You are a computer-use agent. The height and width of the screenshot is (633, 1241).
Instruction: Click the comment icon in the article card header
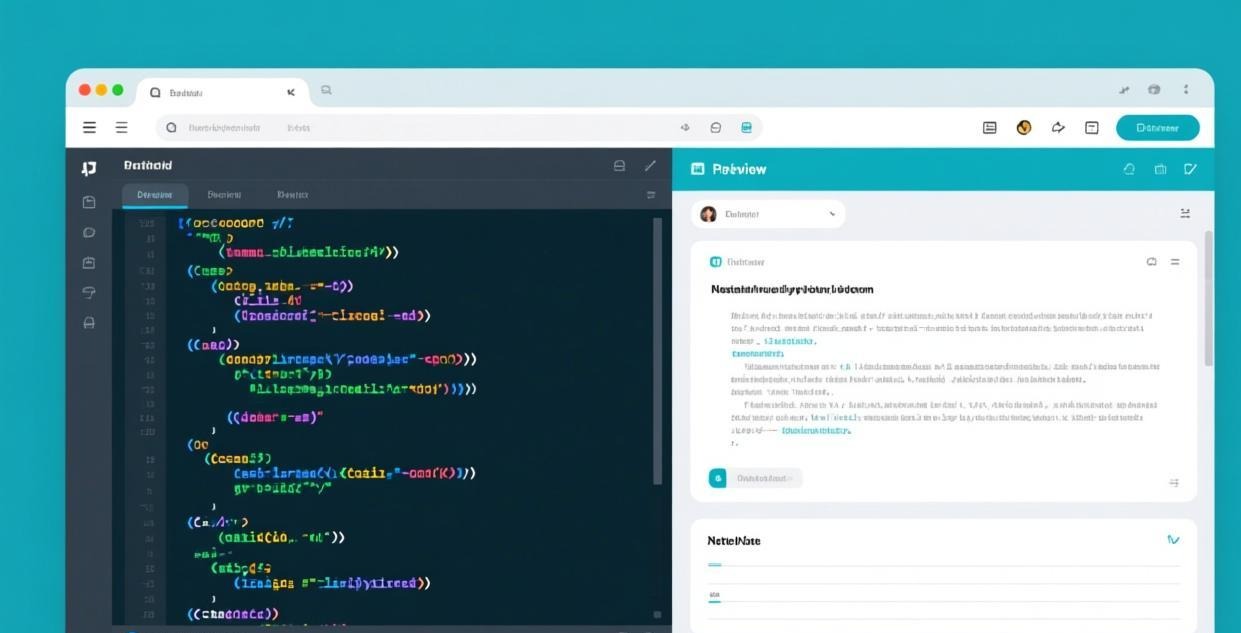pyautogui.click(x=1151, y=262)
